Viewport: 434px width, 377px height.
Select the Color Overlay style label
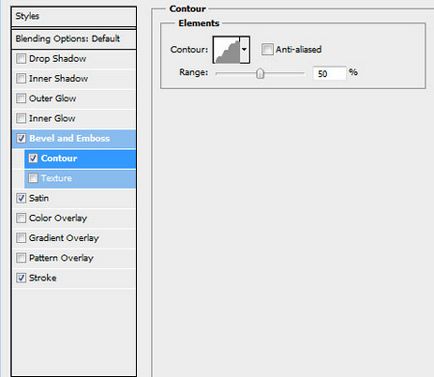(58, 218)
